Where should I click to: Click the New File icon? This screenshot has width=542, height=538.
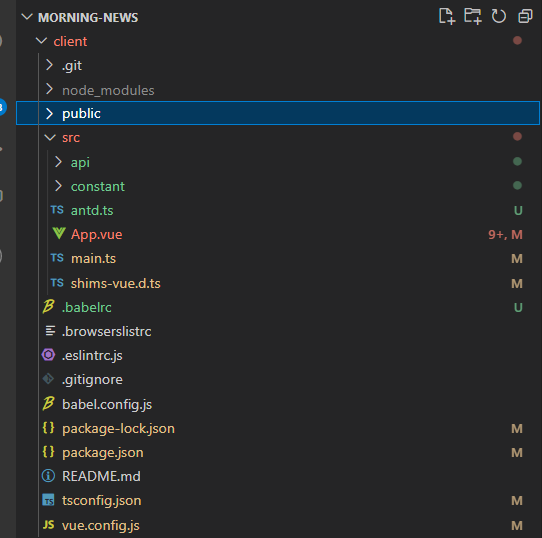pyautogui.click(x=447, y=16)
